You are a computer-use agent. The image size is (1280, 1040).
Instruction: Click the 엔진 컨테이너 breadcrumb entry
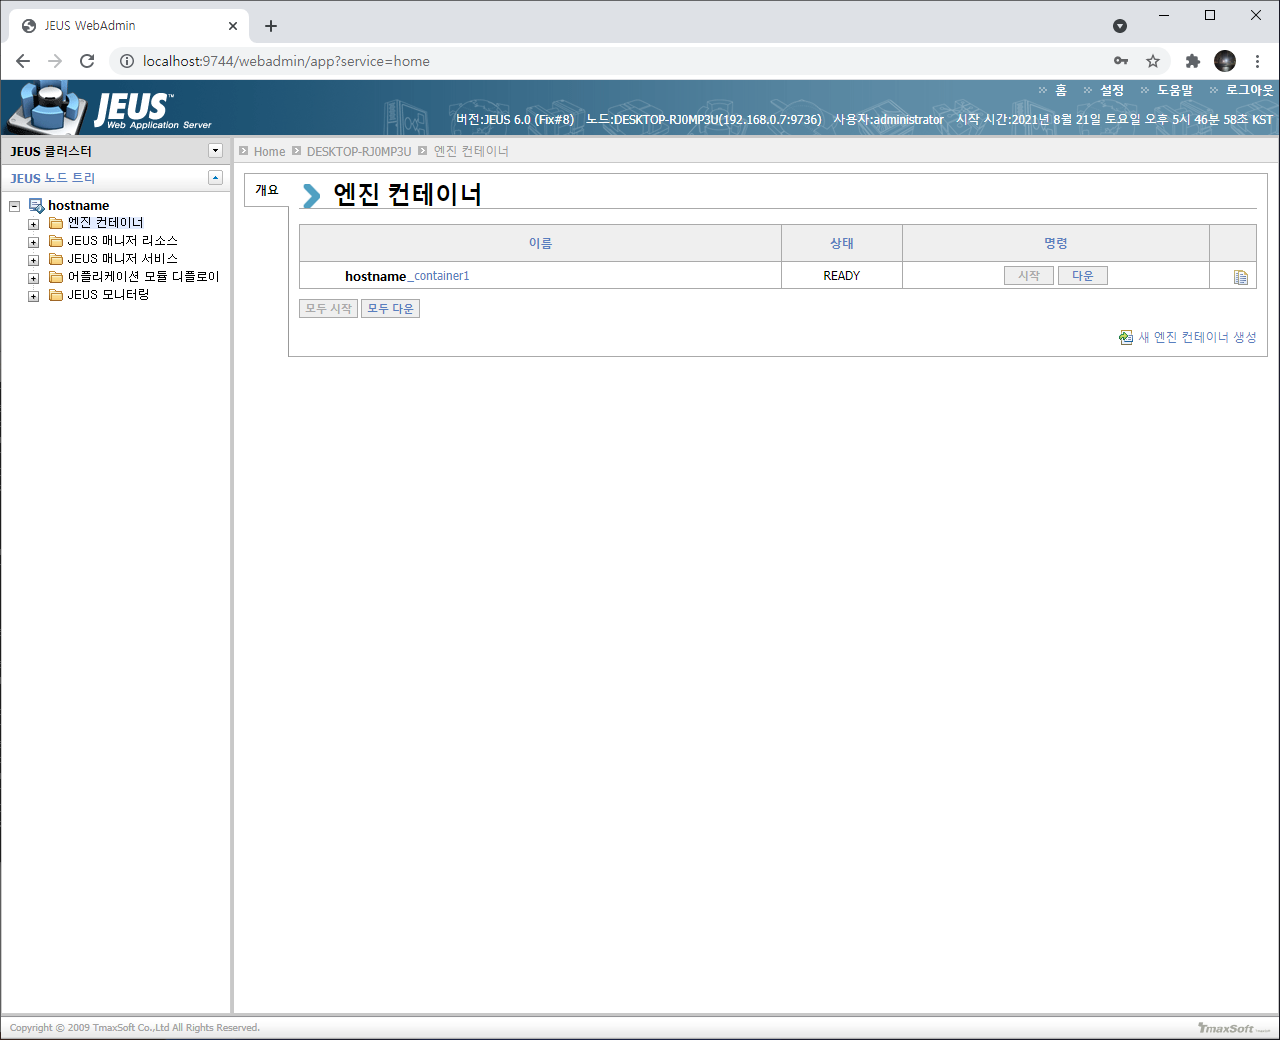tap(471, 151)
